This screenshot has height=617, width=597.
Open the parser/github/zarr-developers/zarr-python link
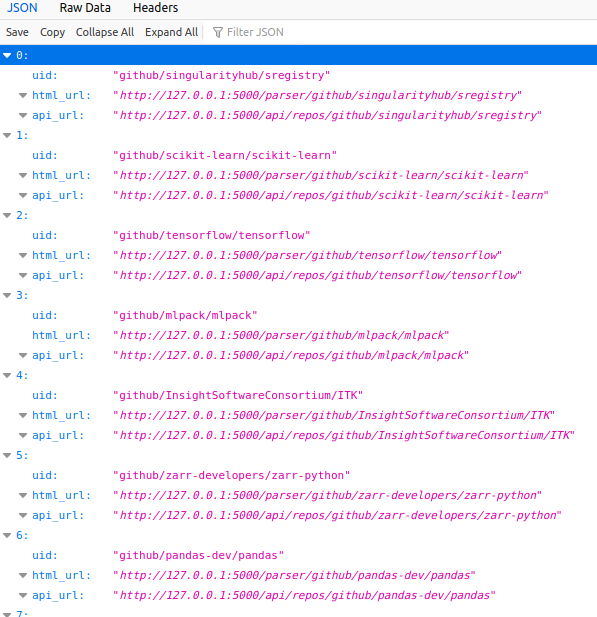pyautogui.click(x=328, y=495)
